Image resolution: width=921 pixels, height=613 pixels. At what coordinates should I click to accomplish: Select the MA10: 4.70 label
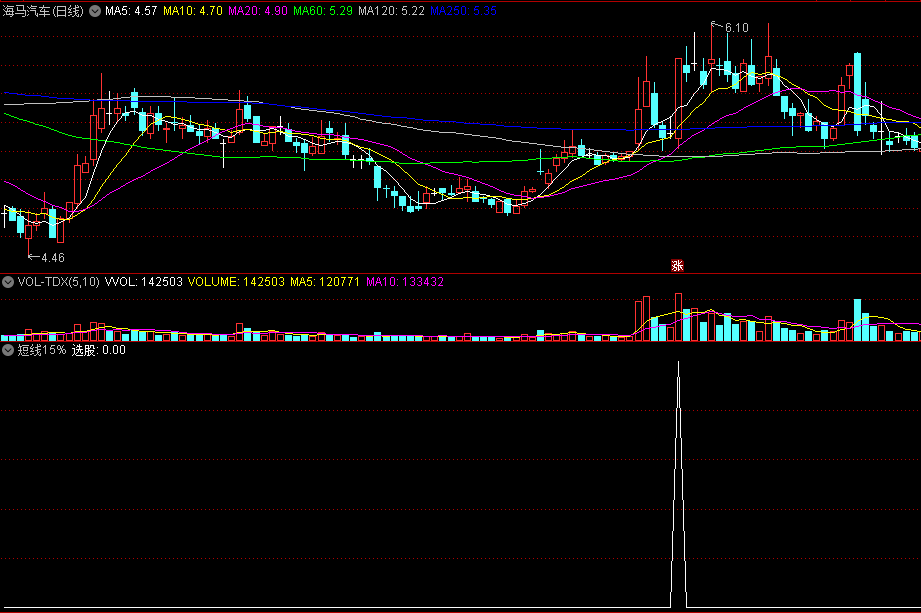193,11
